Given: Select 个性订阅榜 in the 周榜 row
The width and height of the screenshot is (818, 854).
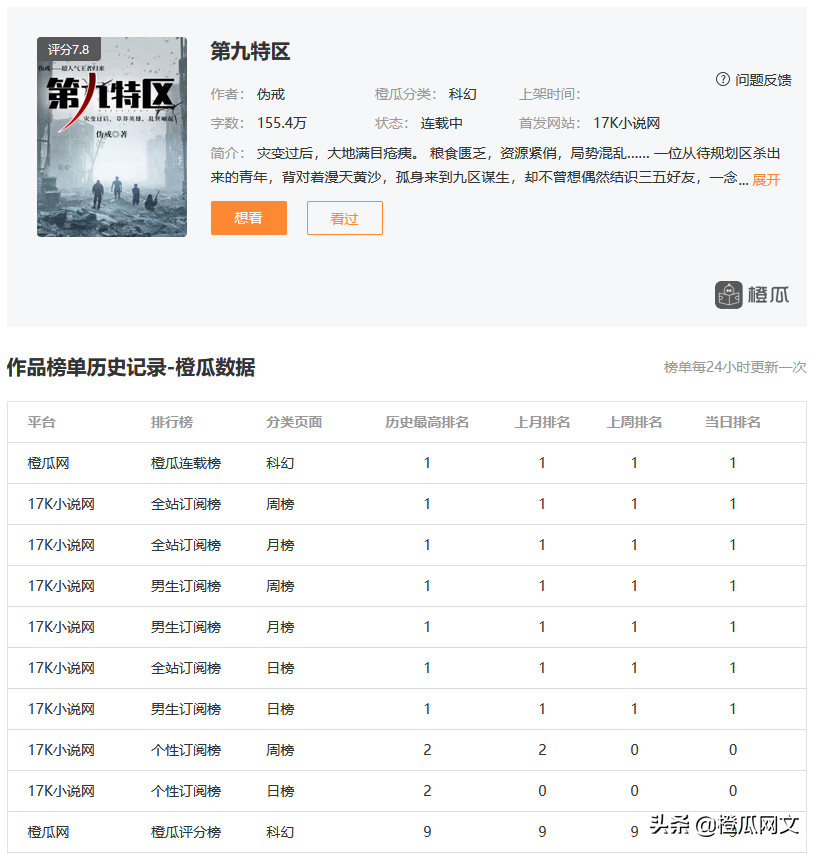Looking at the screenshot, I should [x=186, y=750].
